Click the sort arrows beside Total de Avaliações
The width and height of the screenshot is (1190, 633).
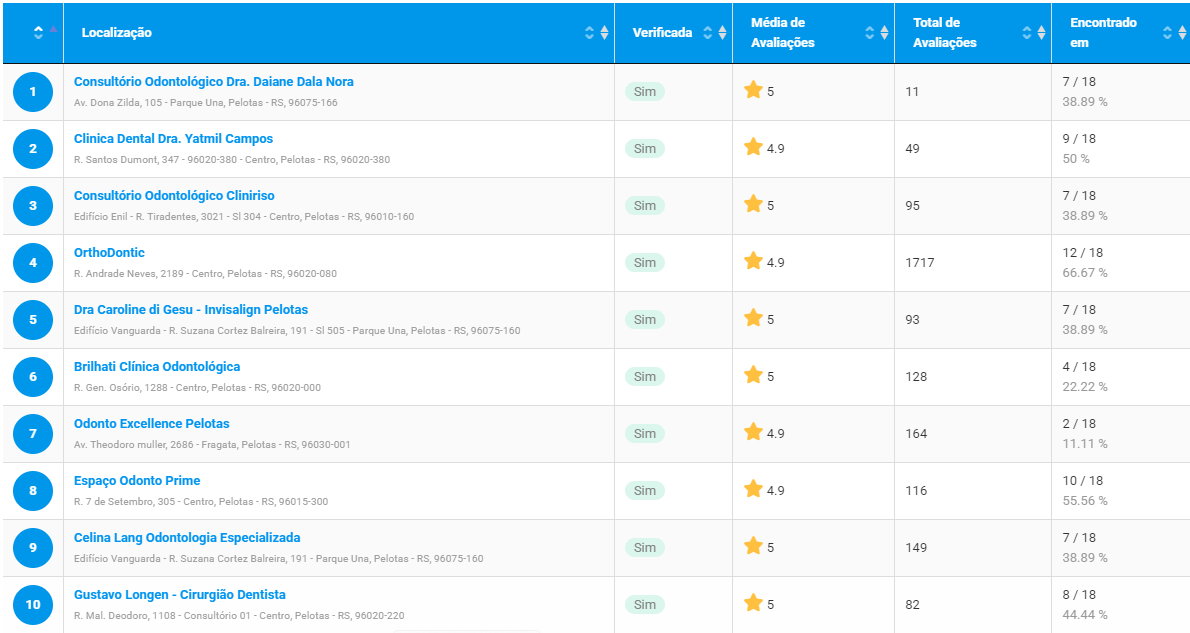click(1034, 33)
